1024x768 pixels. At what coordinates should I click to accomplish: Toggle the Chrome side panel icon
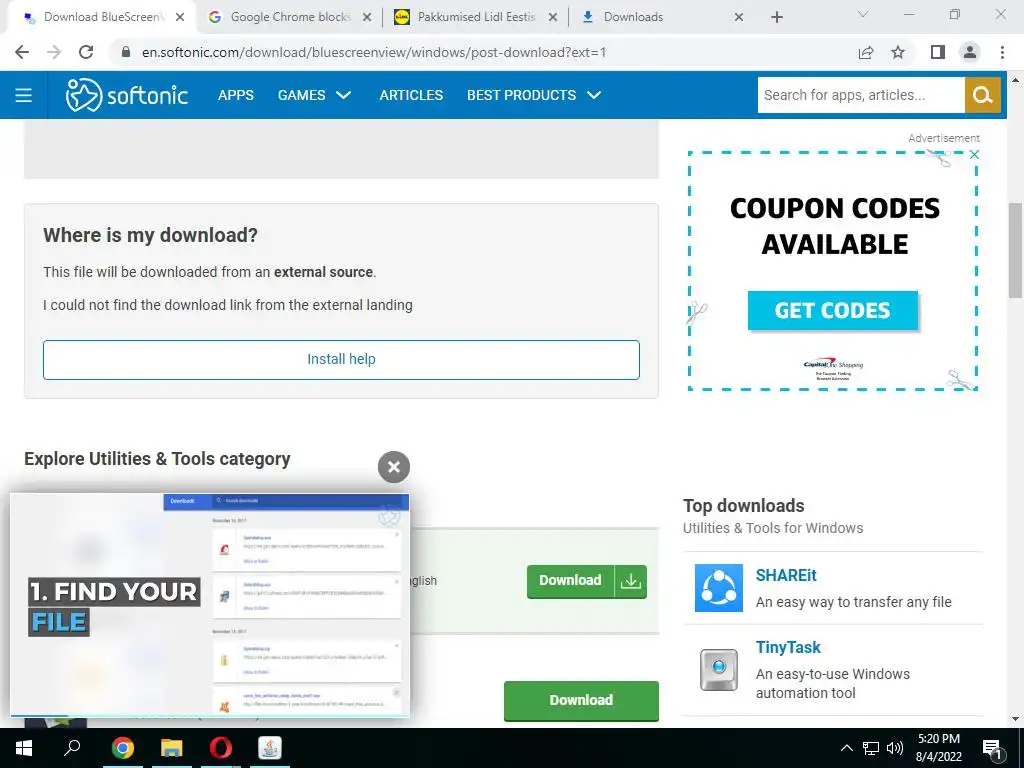938,52
